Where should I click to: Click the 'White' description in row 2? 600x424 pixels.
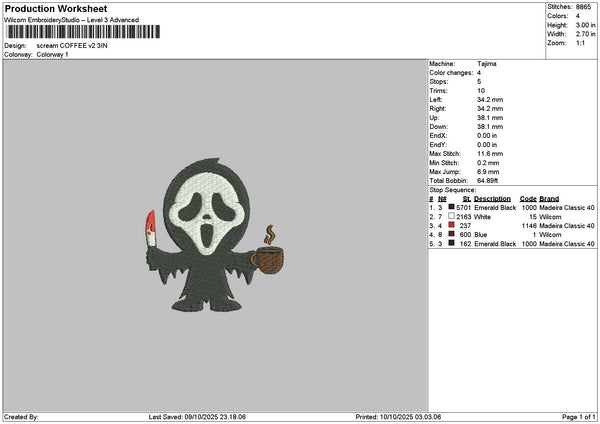[482, 217]
